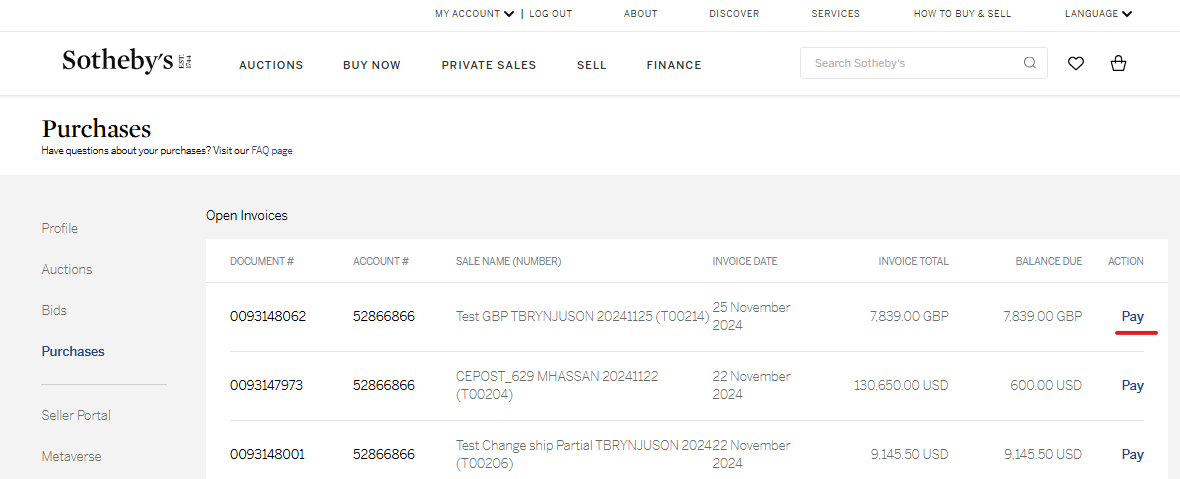The height and width of the screenshot is (479, 1180).
Task: Click the Purchases page heading
Action: 96,129
